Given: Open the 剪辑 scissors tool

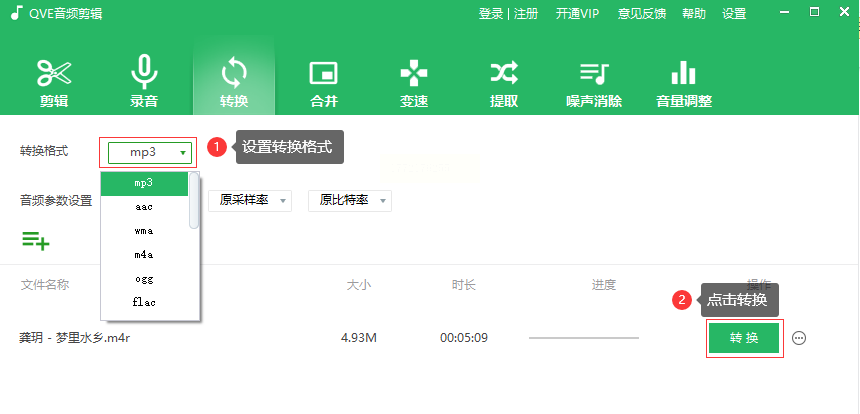Looking at the screenshot, I should tap(54, 84).
